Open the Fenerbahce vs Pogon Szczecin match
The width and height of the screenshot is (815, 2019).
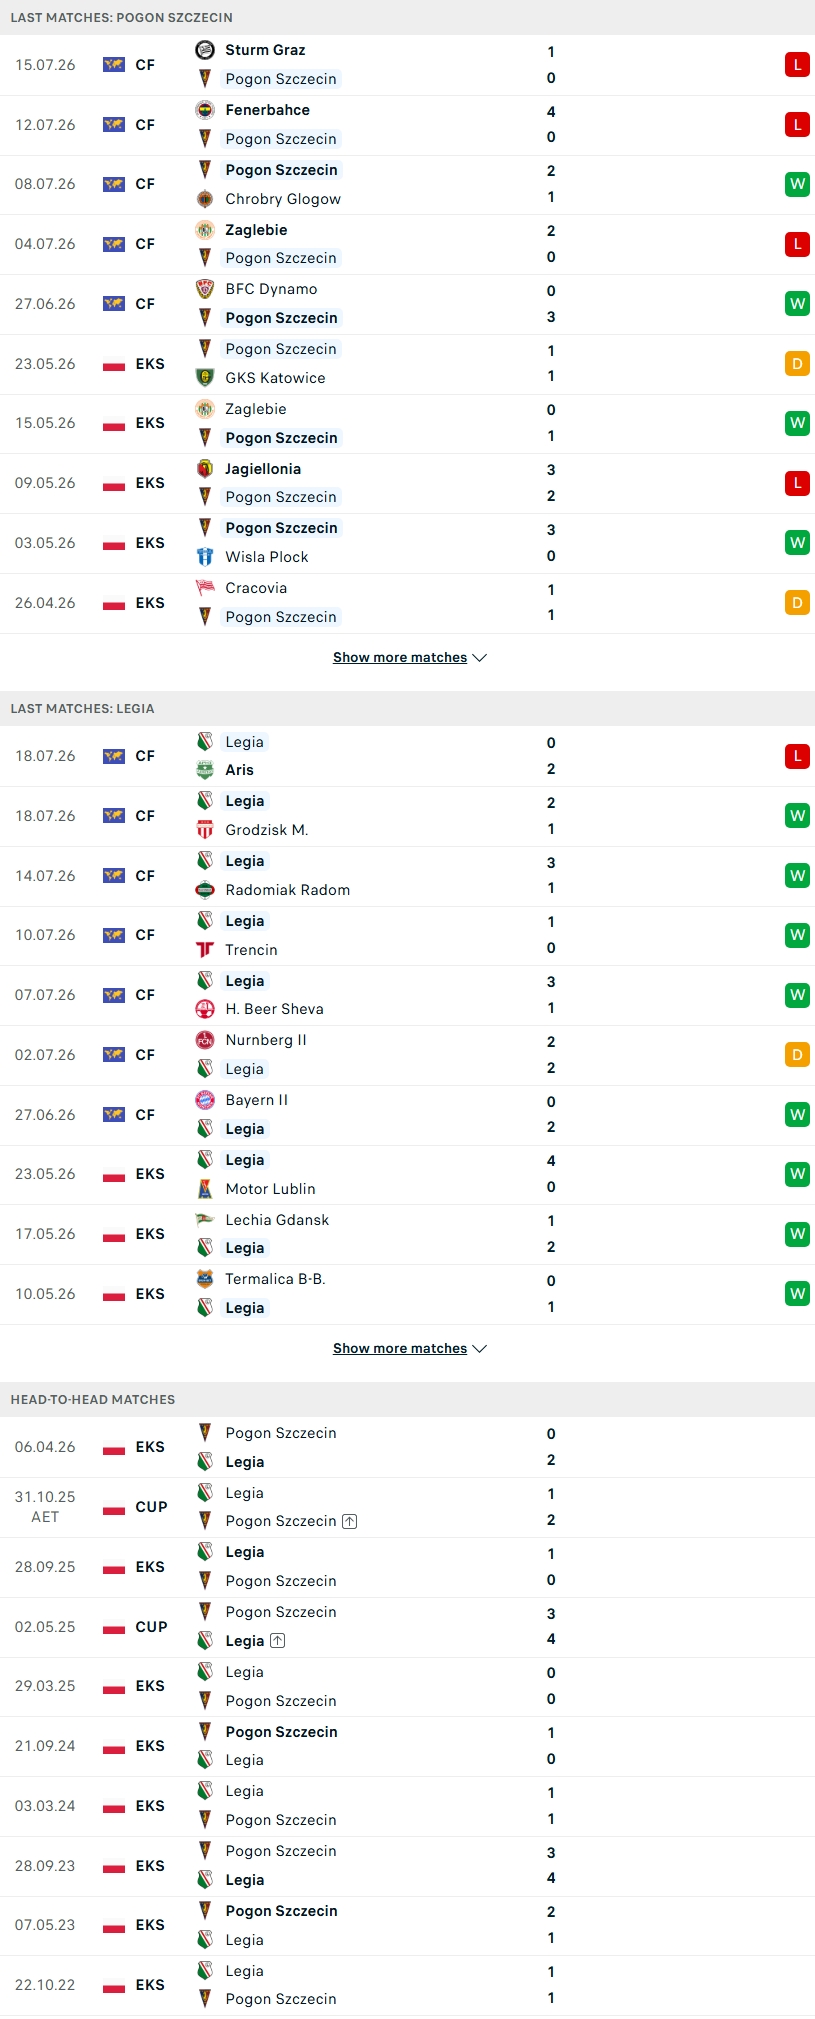[x=407, y=125]
